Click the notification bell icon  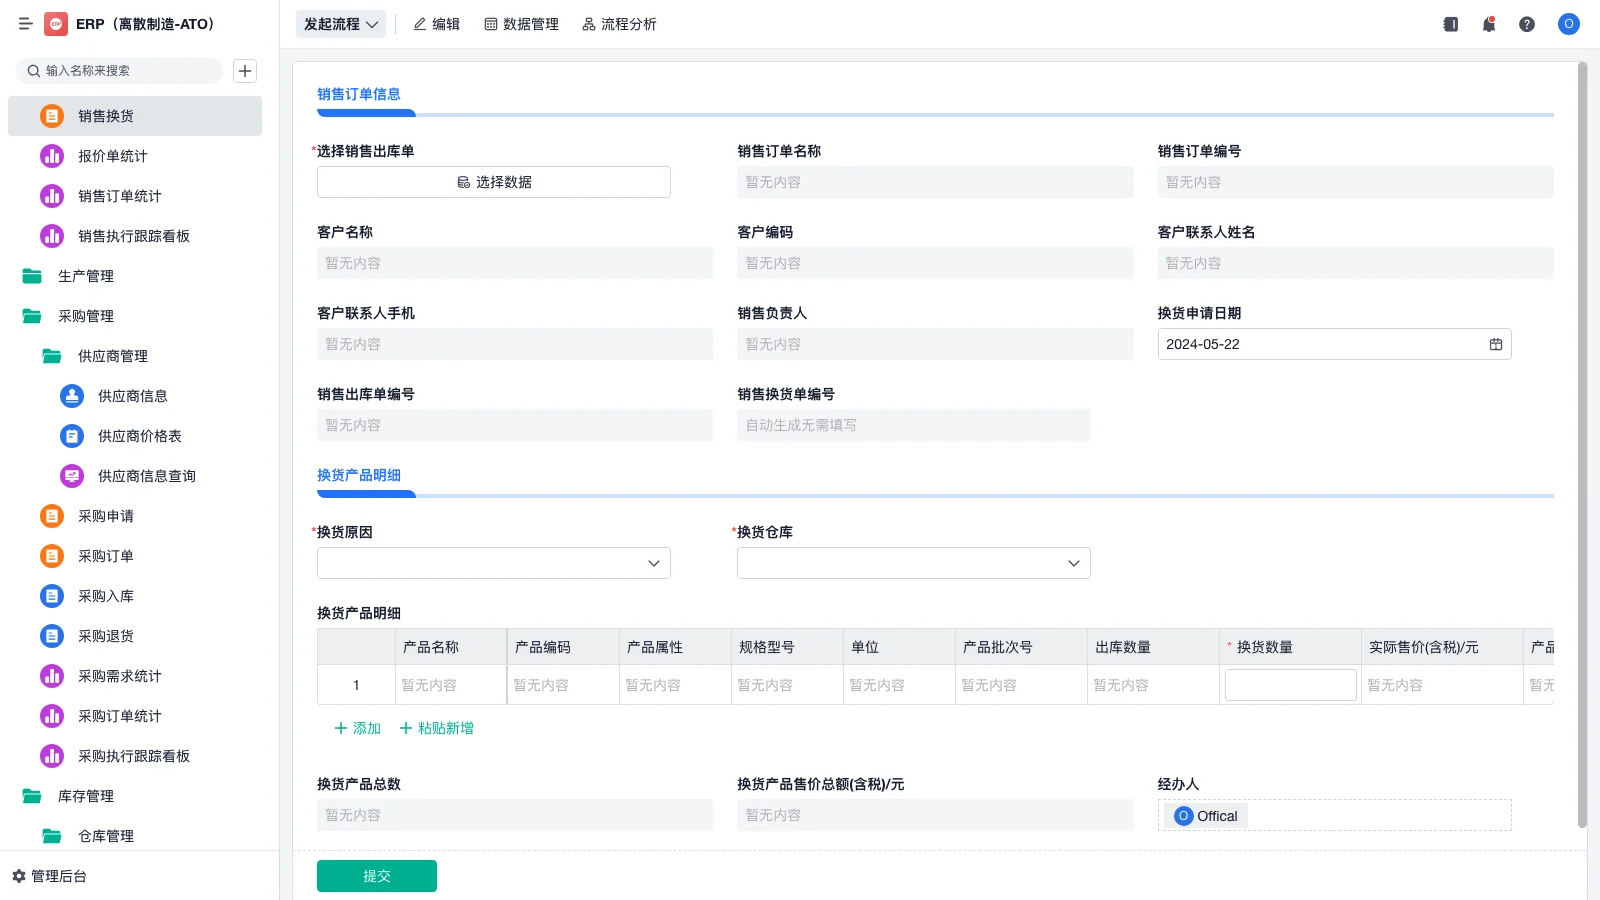click(x=1488, y=24)
